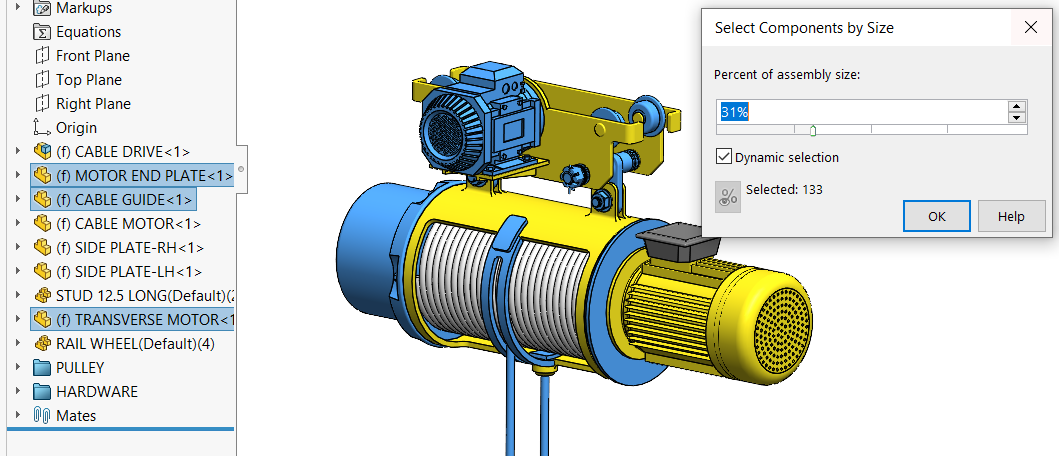
Task: Expand the SIDE PLATE-RH tree node
Action: [x=17, y=248]
